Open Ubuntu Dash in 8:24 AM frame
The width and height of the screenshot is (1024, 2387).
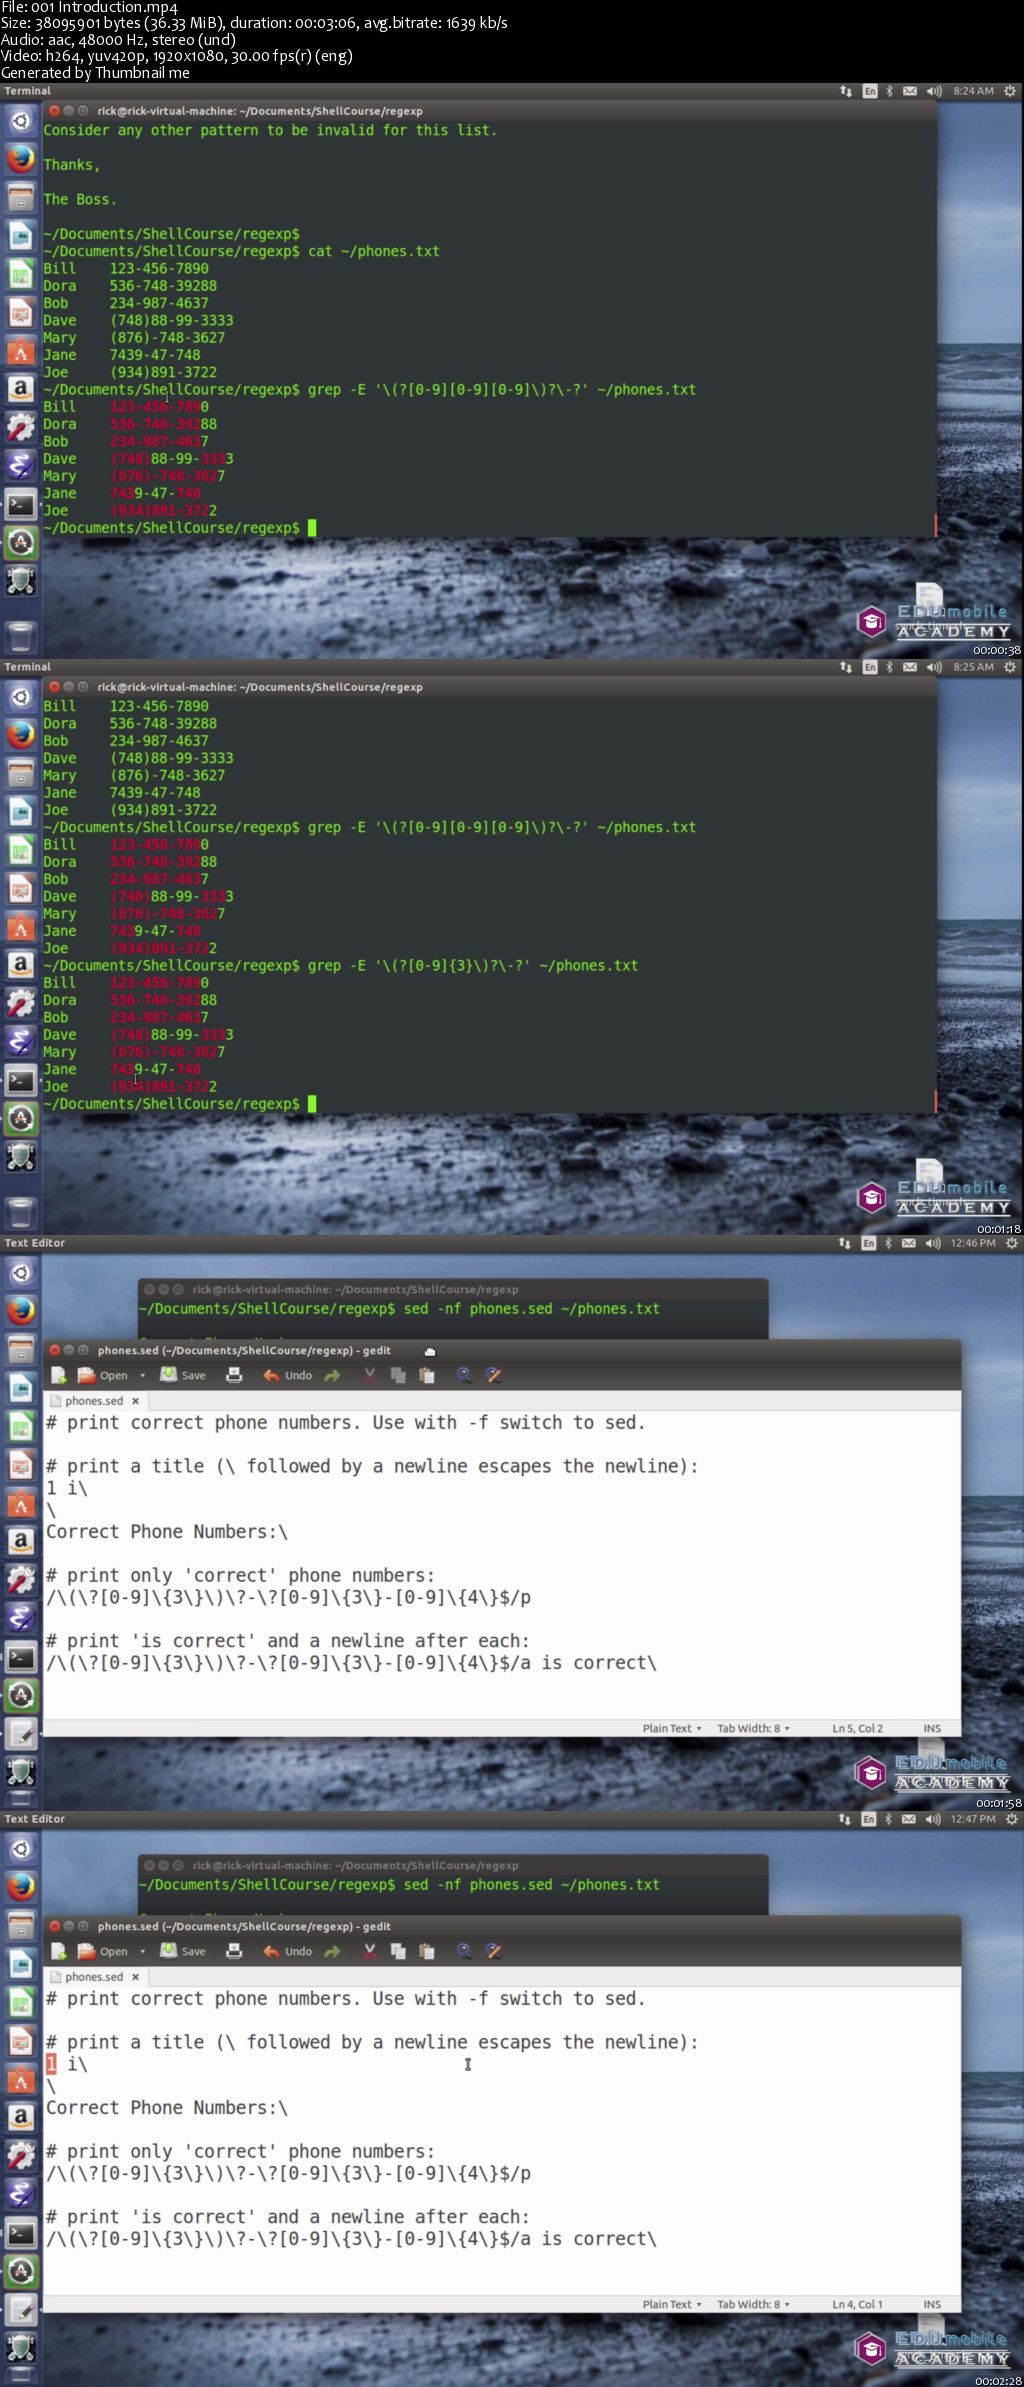[x=21, y=121]
